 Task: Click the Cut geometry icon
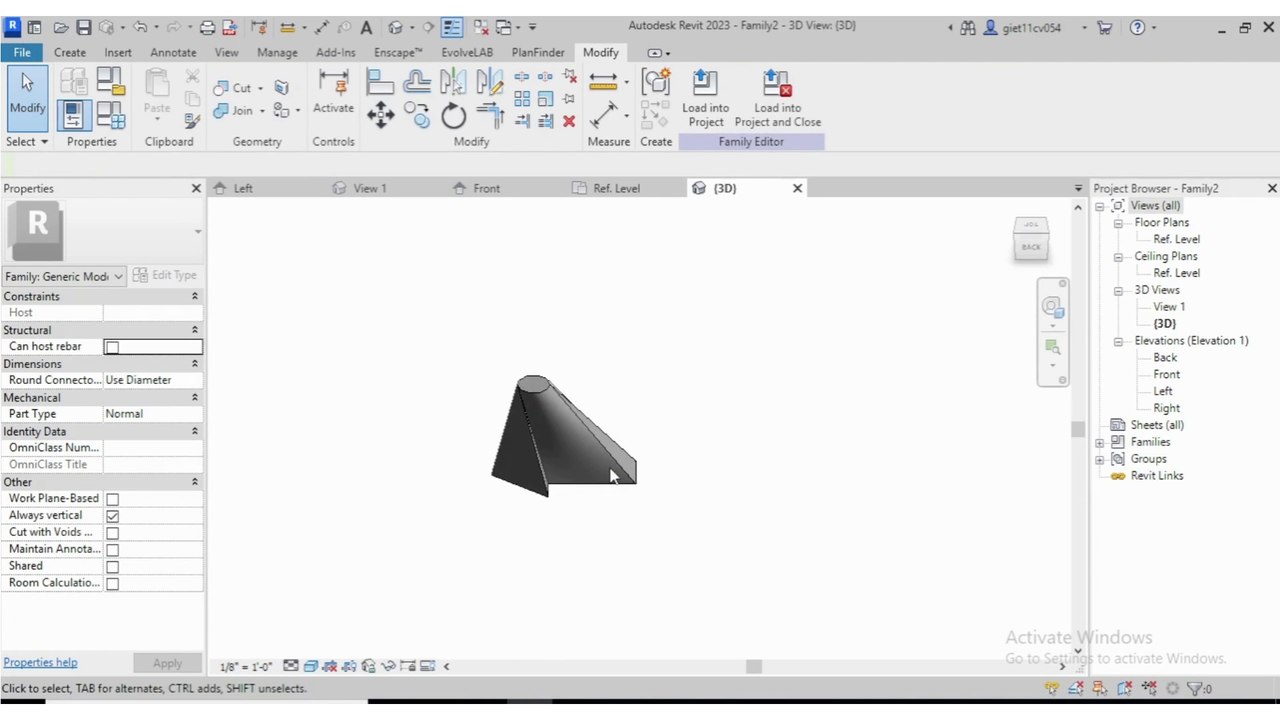(221, 88)
